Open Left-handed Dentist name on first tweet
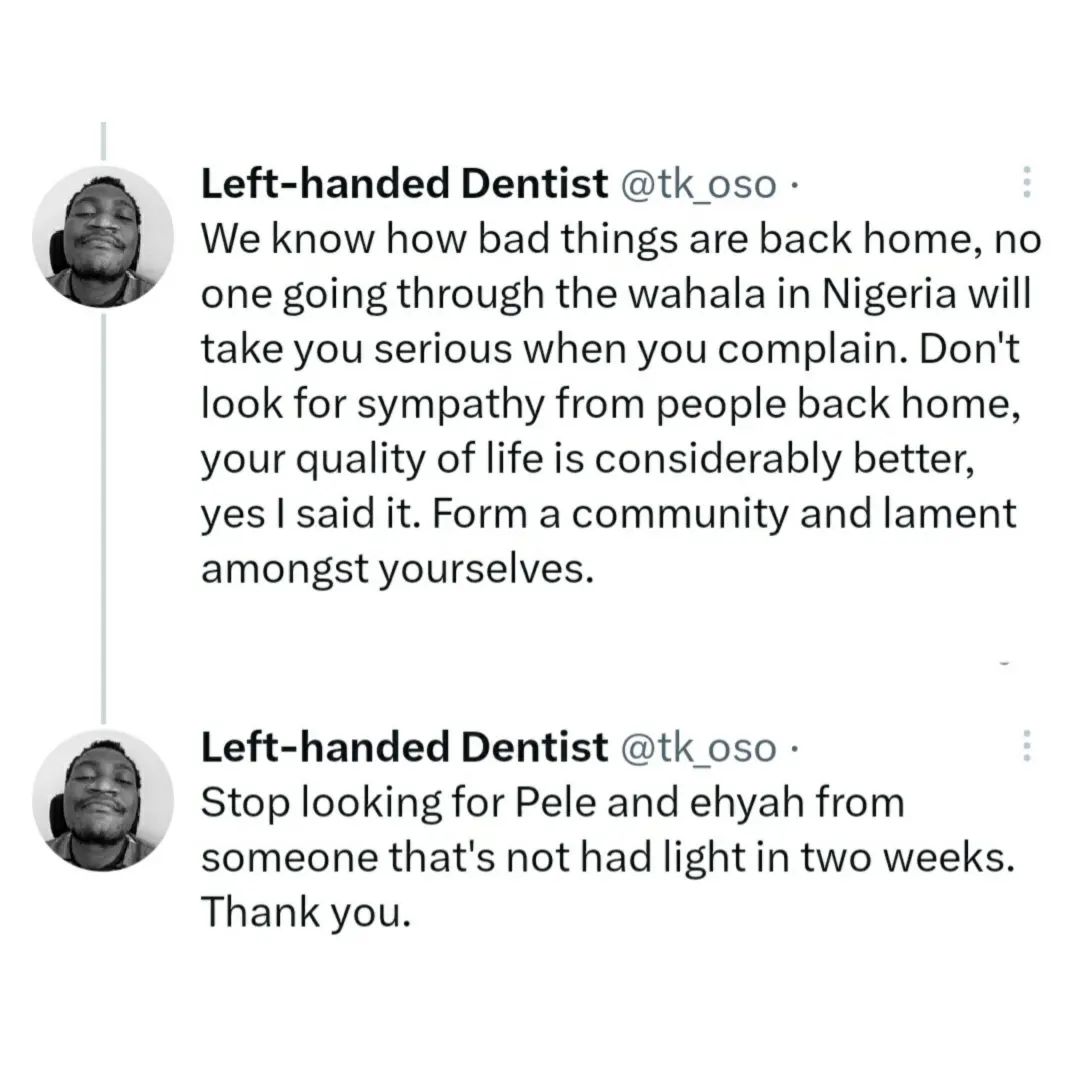The image size is (1080, 1080). (404, 184)
